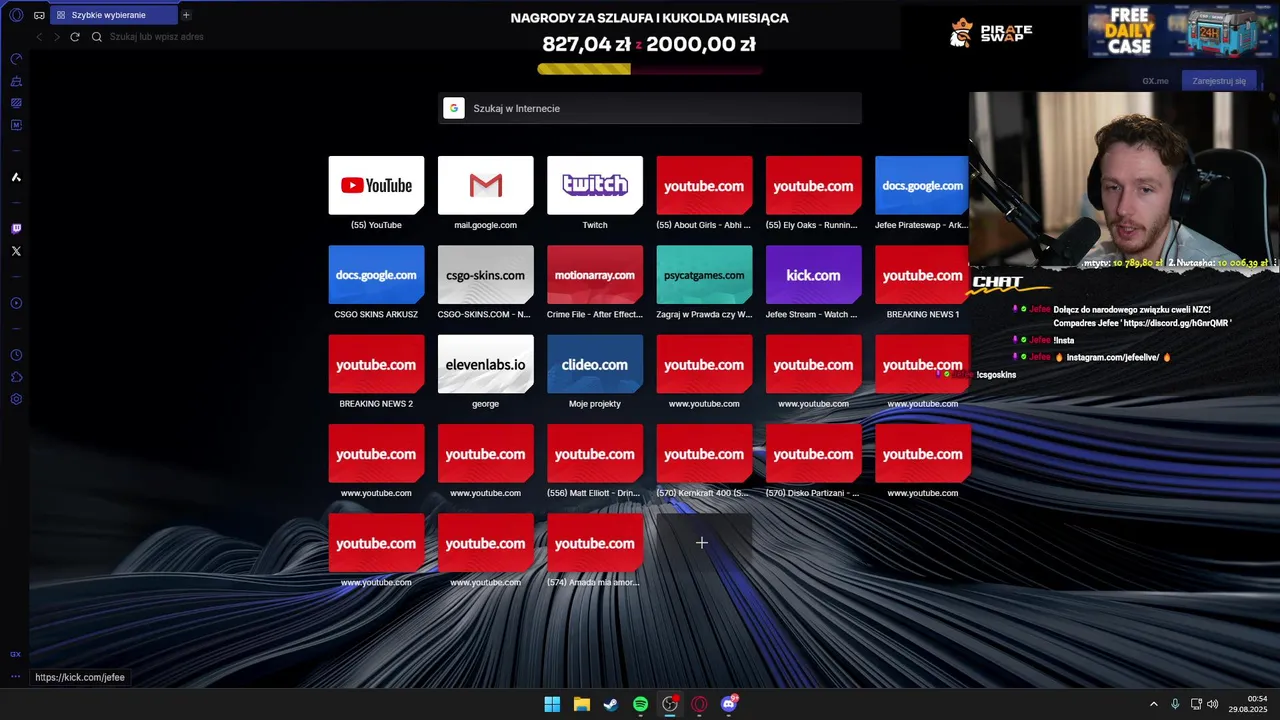
Task: Open the Player icon in sidebar
Action: [x=16, y=303]
